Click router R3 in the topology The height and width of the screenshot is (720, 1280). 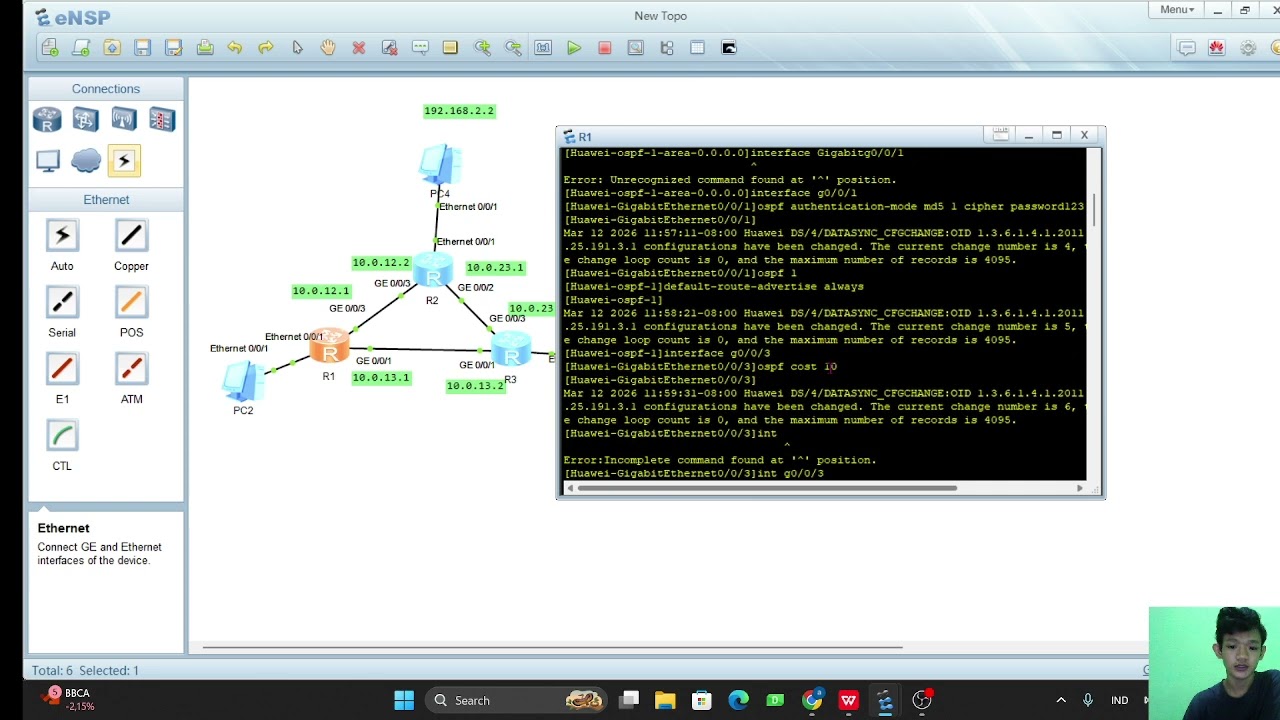tap(511, 350)
